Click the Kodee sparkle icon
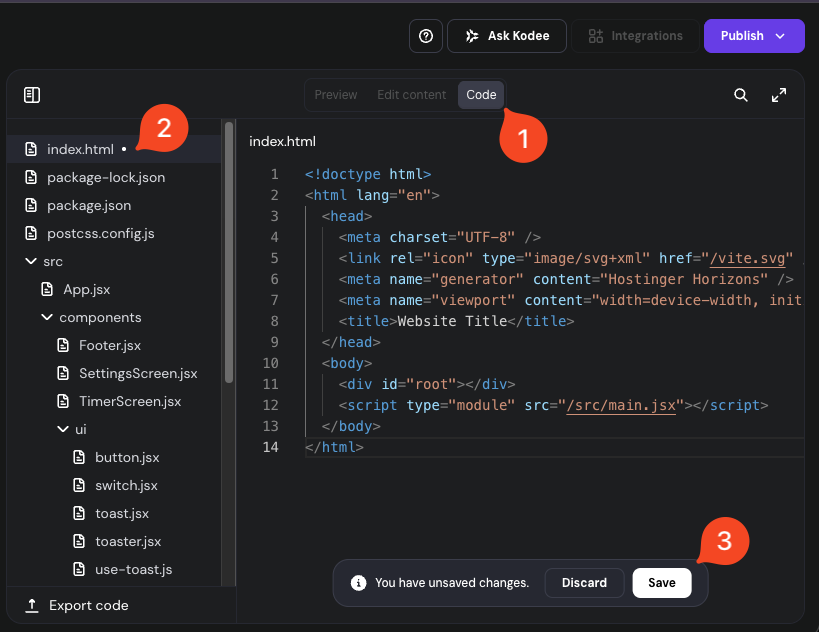 [472, 36]
